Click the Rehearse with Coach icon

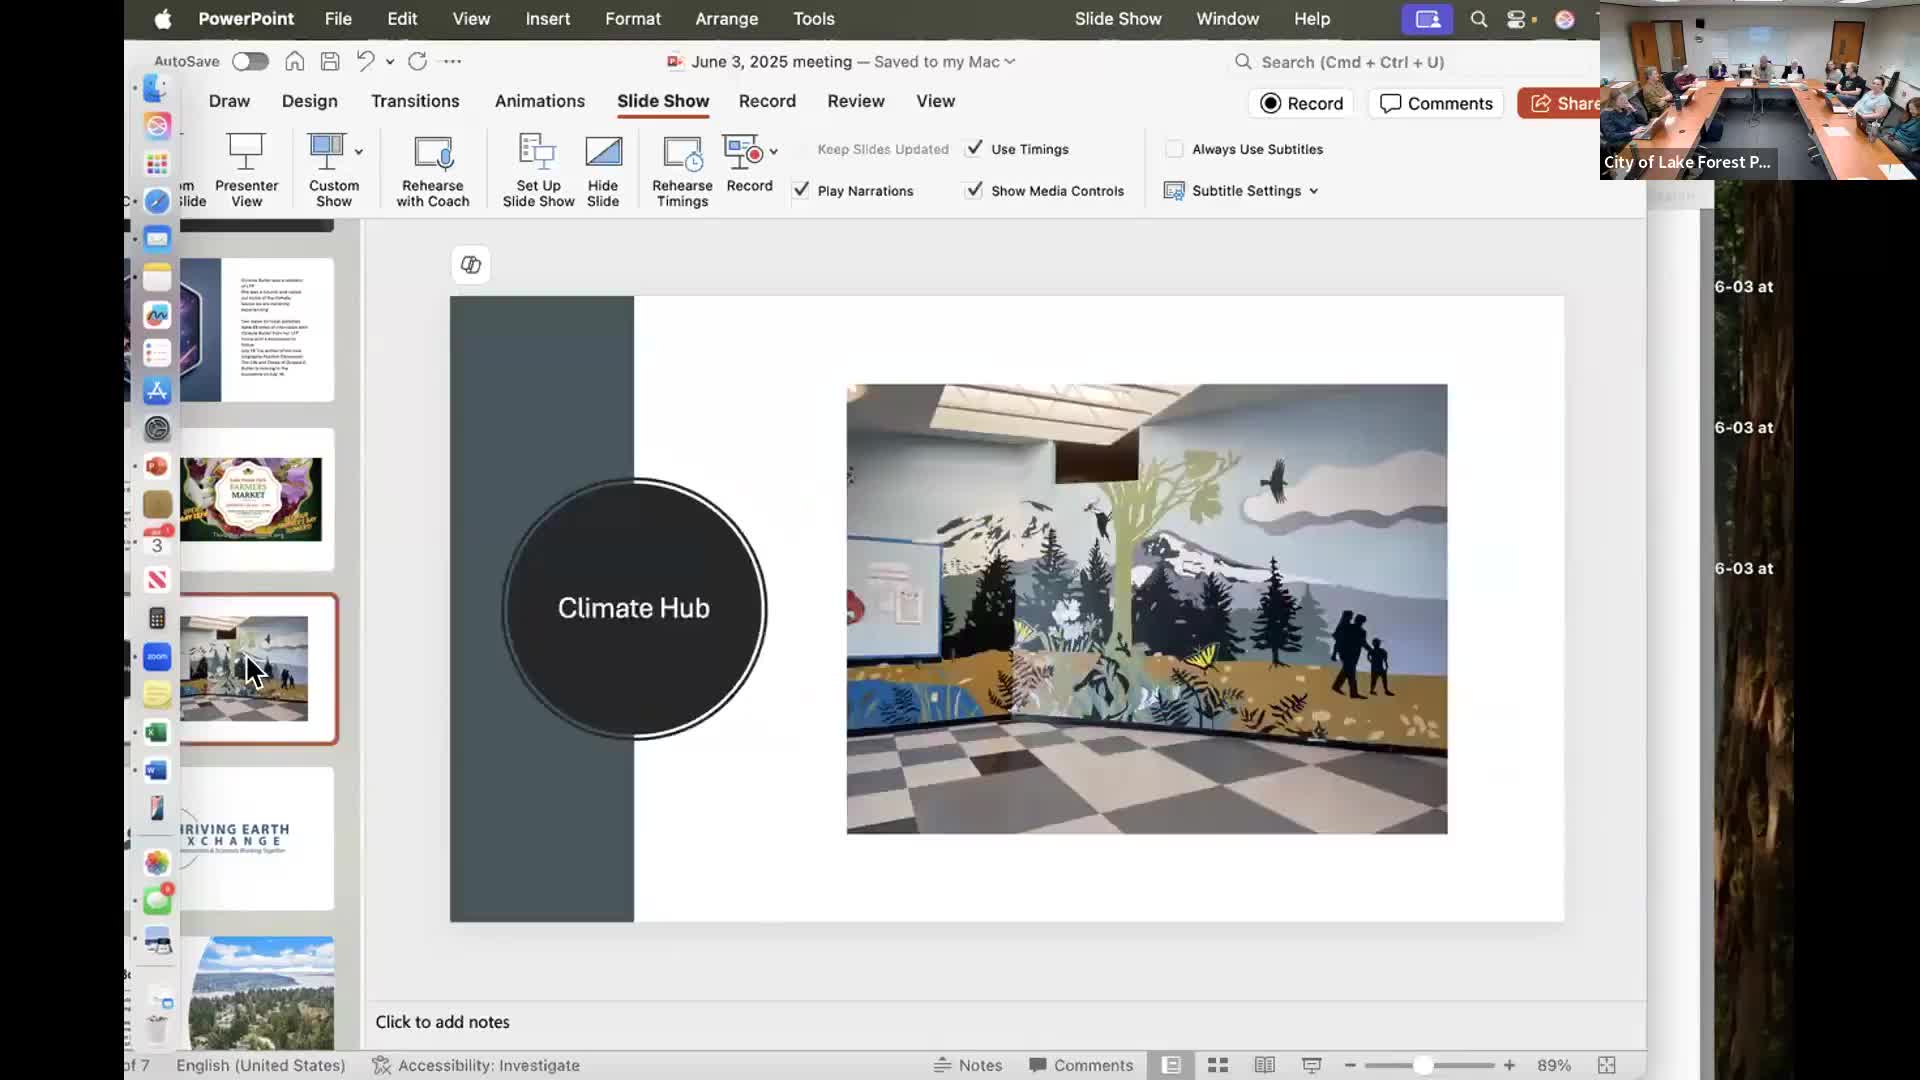click(x=433, y=154)
